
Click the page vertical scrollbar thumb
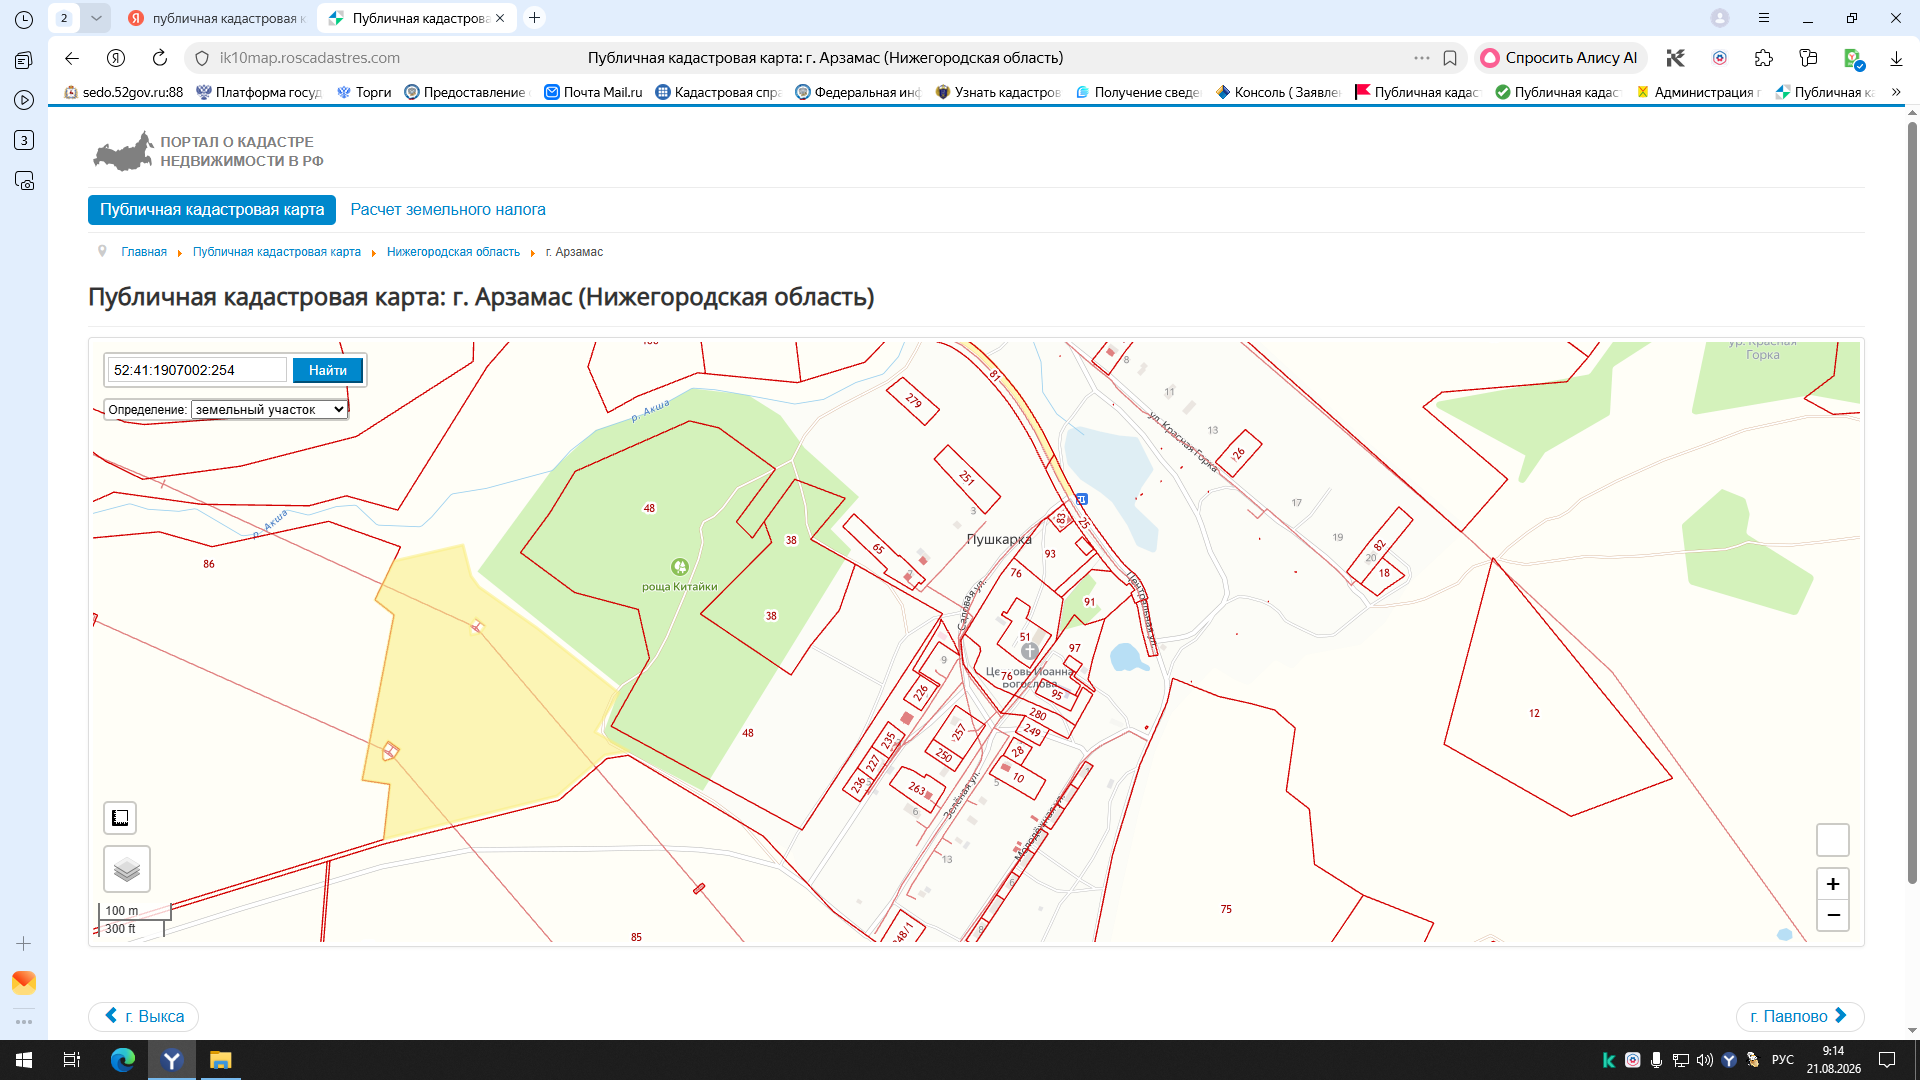(1912, 500)
